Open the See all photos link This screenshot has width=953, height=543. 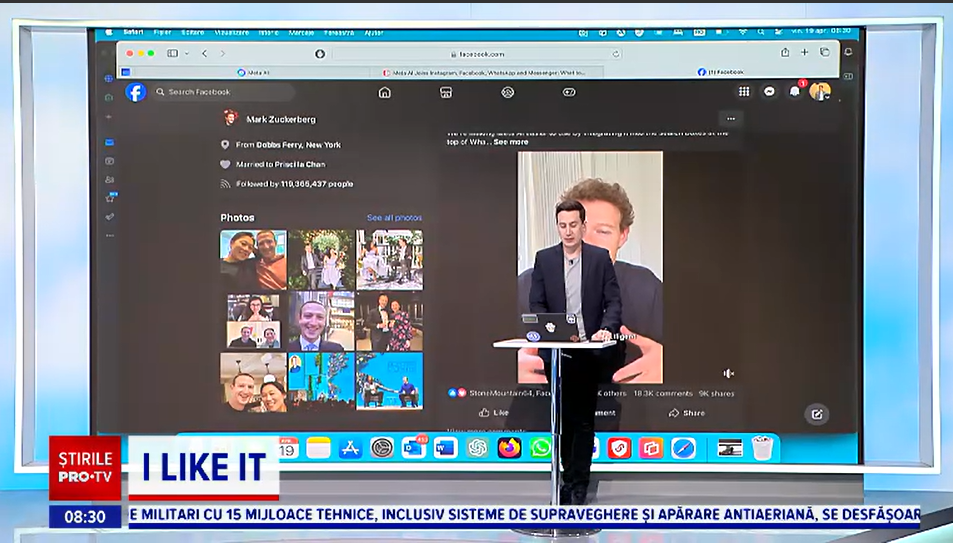[x=394, y=218]
